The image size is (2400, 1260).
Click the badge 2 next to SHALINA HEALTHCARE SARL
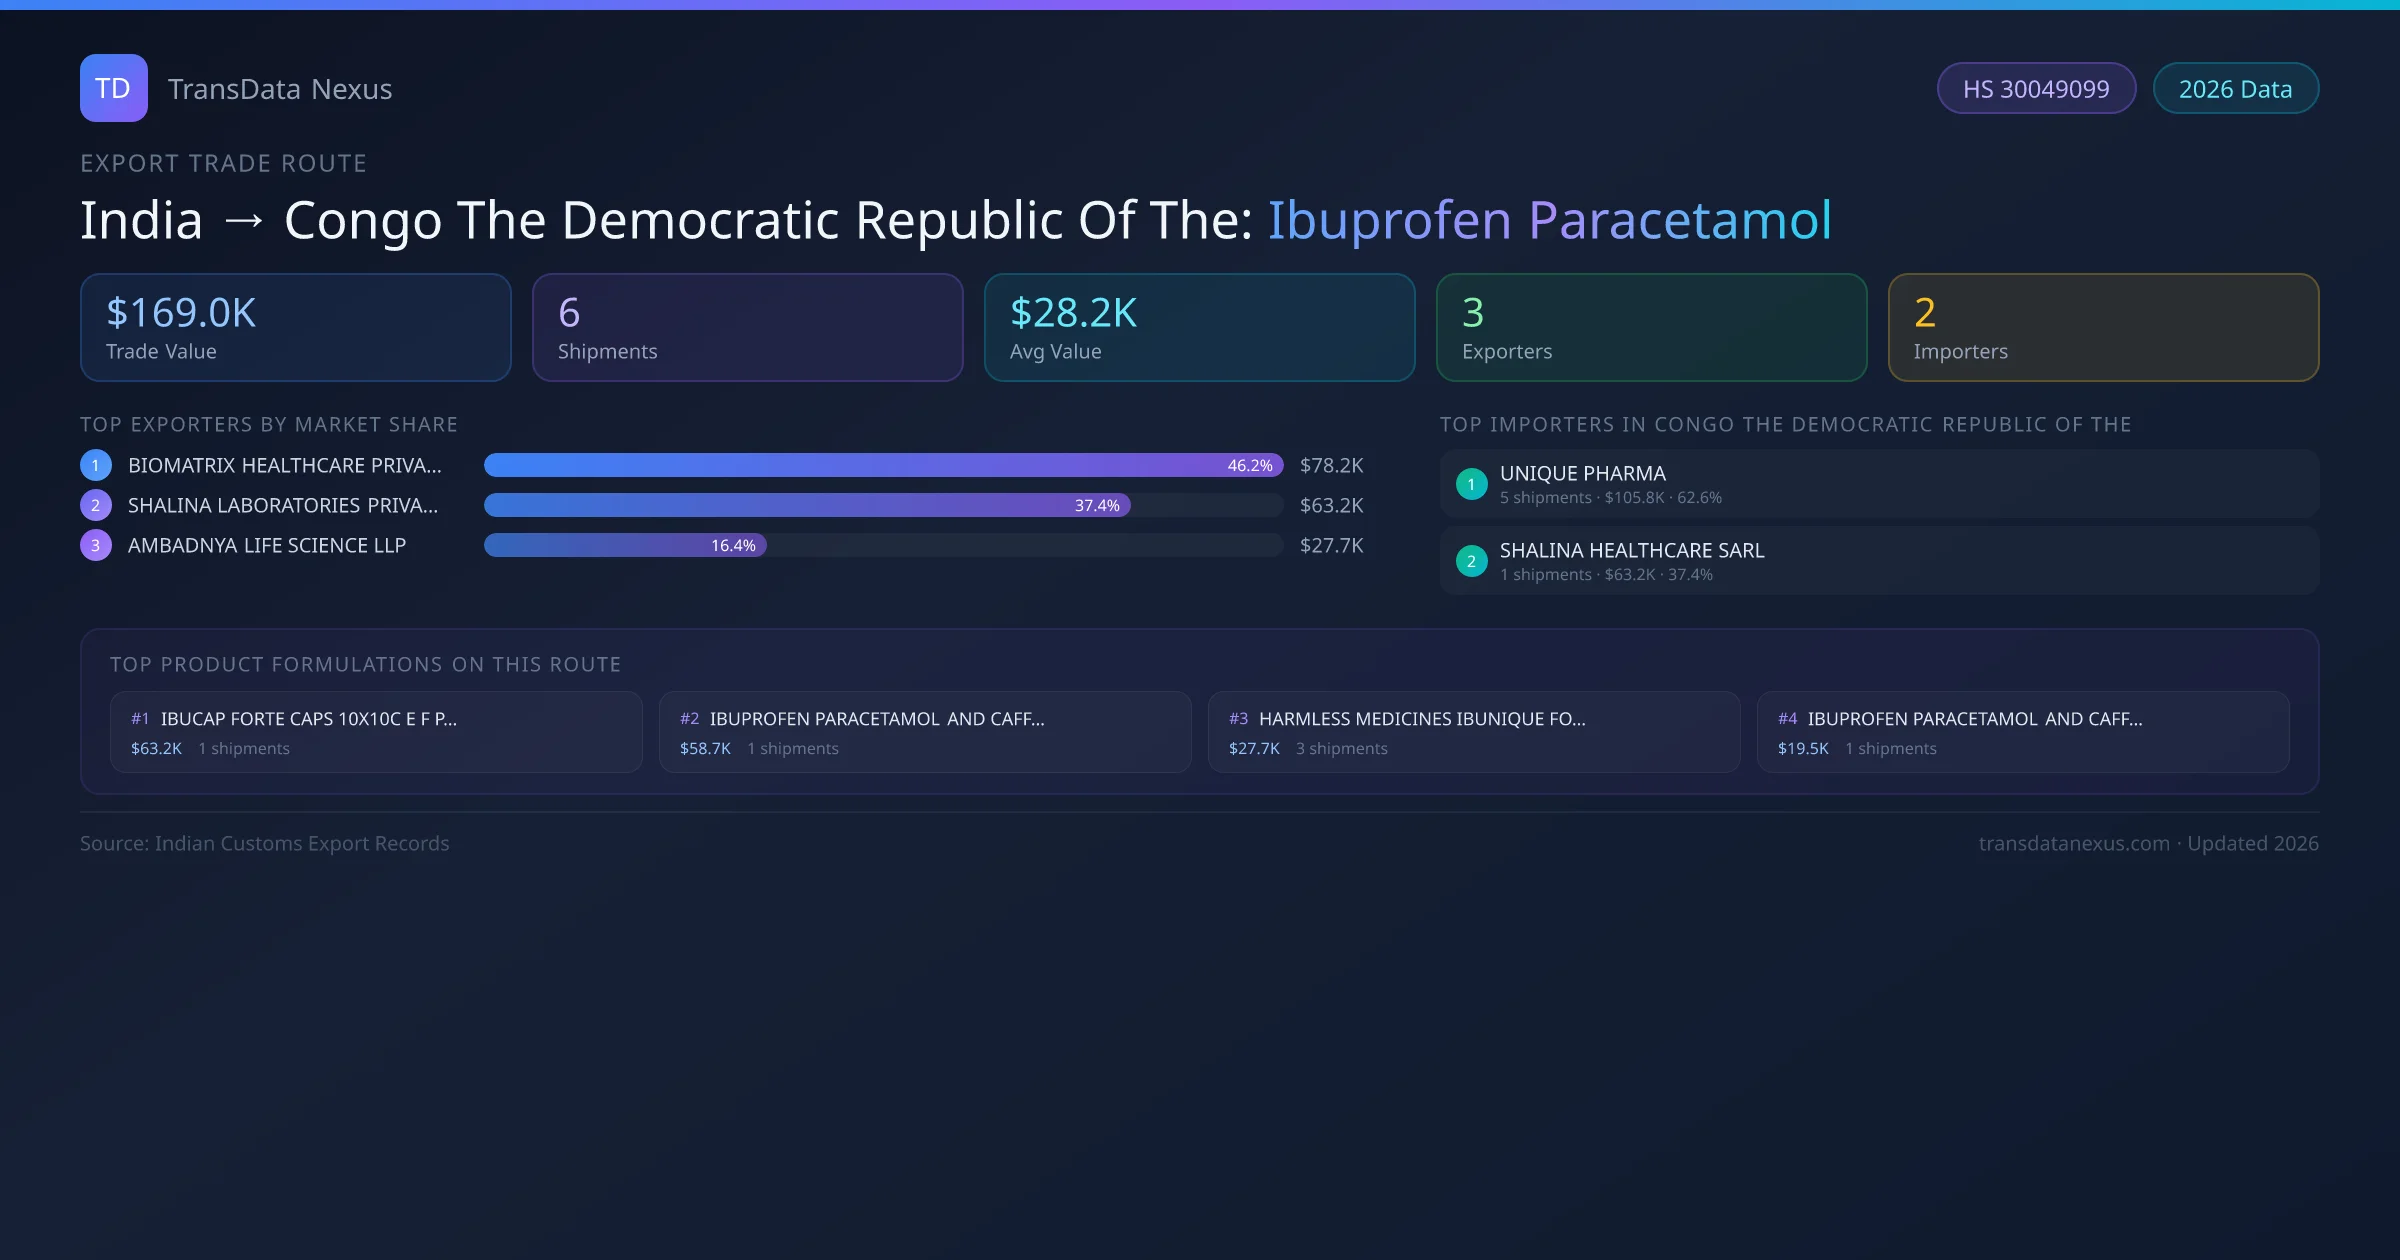(1471, 561)
